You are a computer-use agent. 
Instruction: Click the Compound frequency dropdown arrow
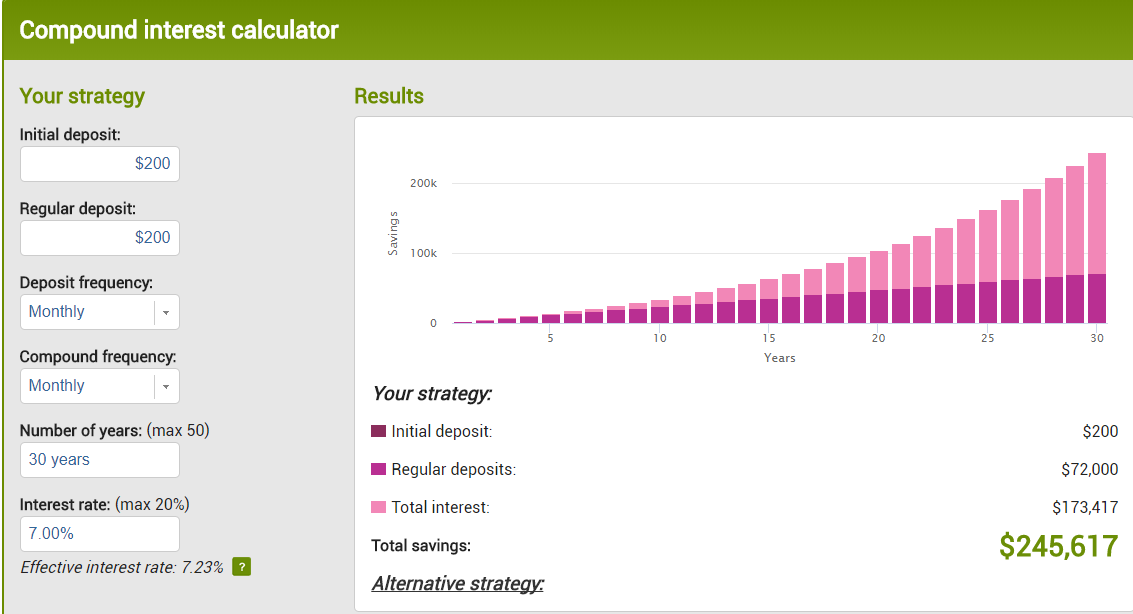[166, 386]
